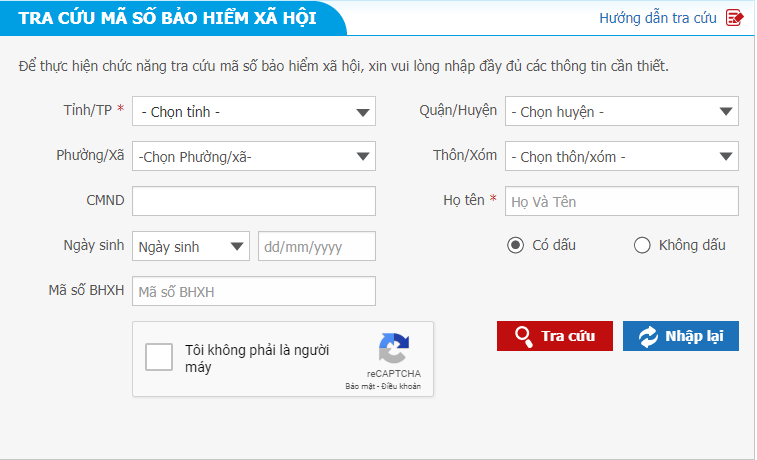Tick the 'Tôi không phải là người máy' checkbox
757x460 pixels.
tap(159, 358)
